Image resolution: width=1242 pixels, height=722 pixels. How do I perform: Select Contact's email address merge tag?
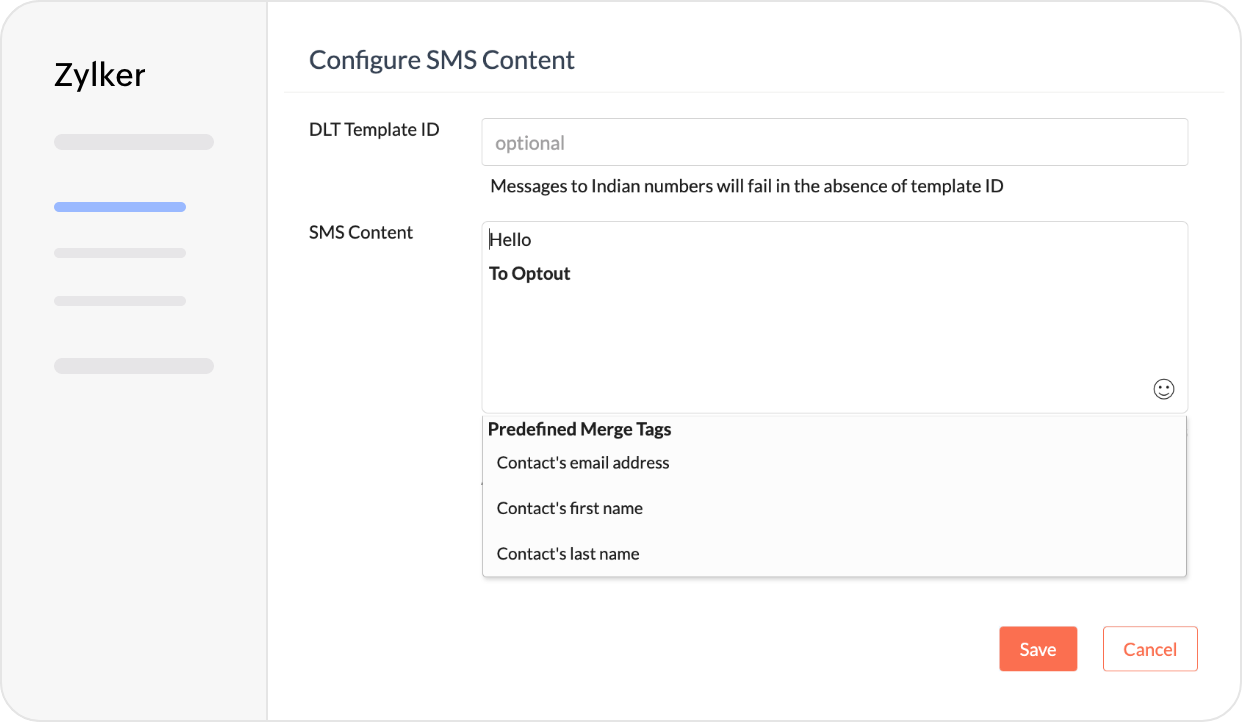(583, 463)
